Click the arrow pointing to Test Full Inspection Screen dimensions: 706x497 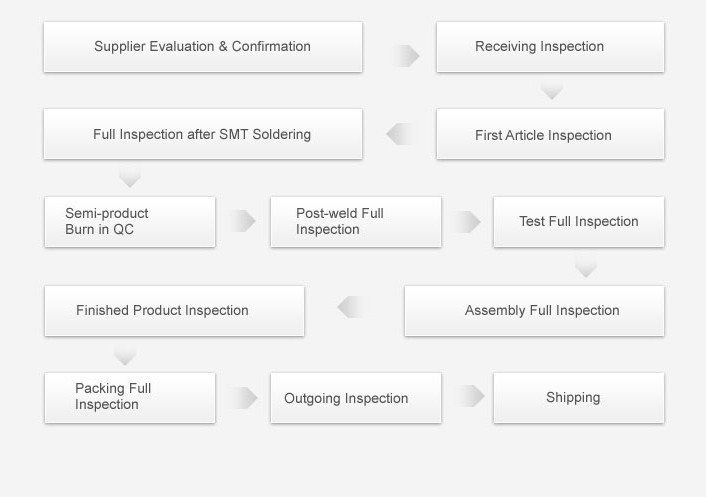[x=466, y=221]
